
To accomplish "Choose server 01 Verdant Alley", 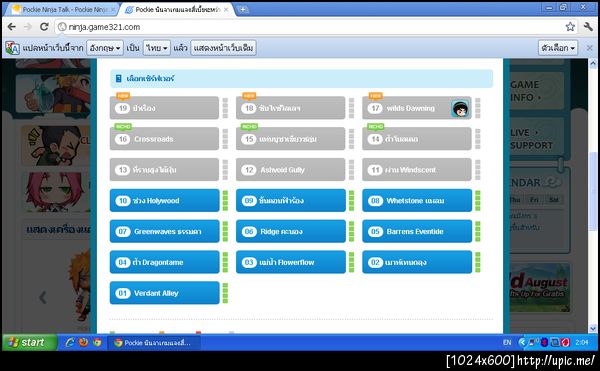I will 164,293.
